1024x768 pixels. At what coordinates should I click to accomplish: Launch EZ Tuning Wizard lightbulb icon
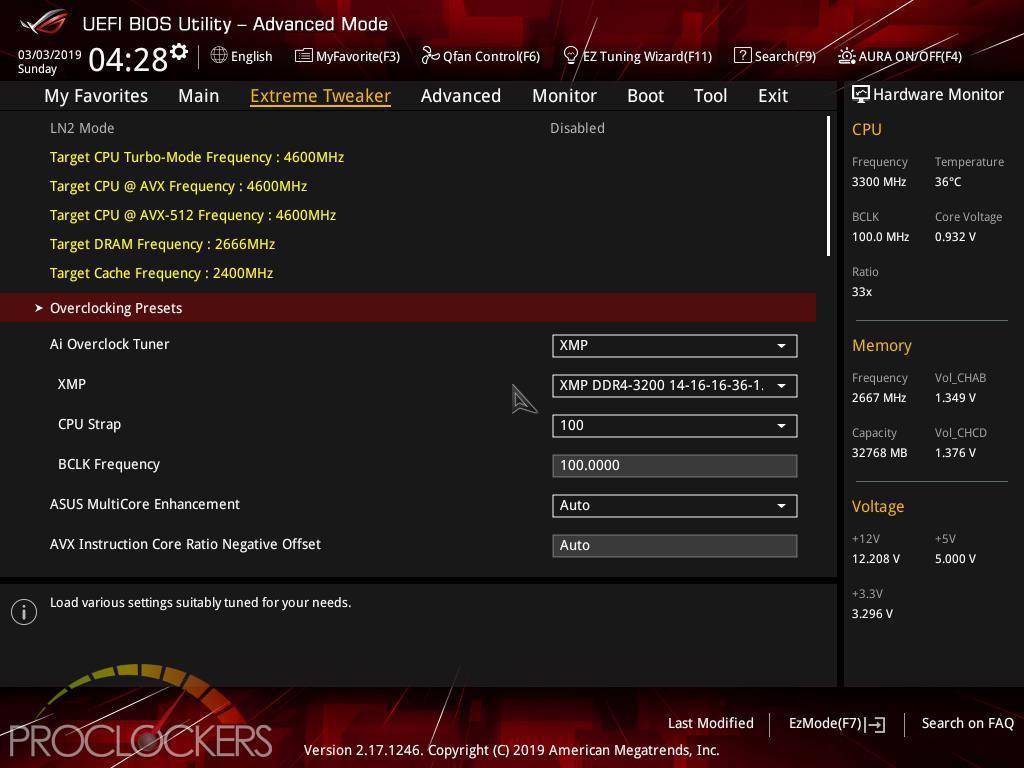[x=570, y=56]
